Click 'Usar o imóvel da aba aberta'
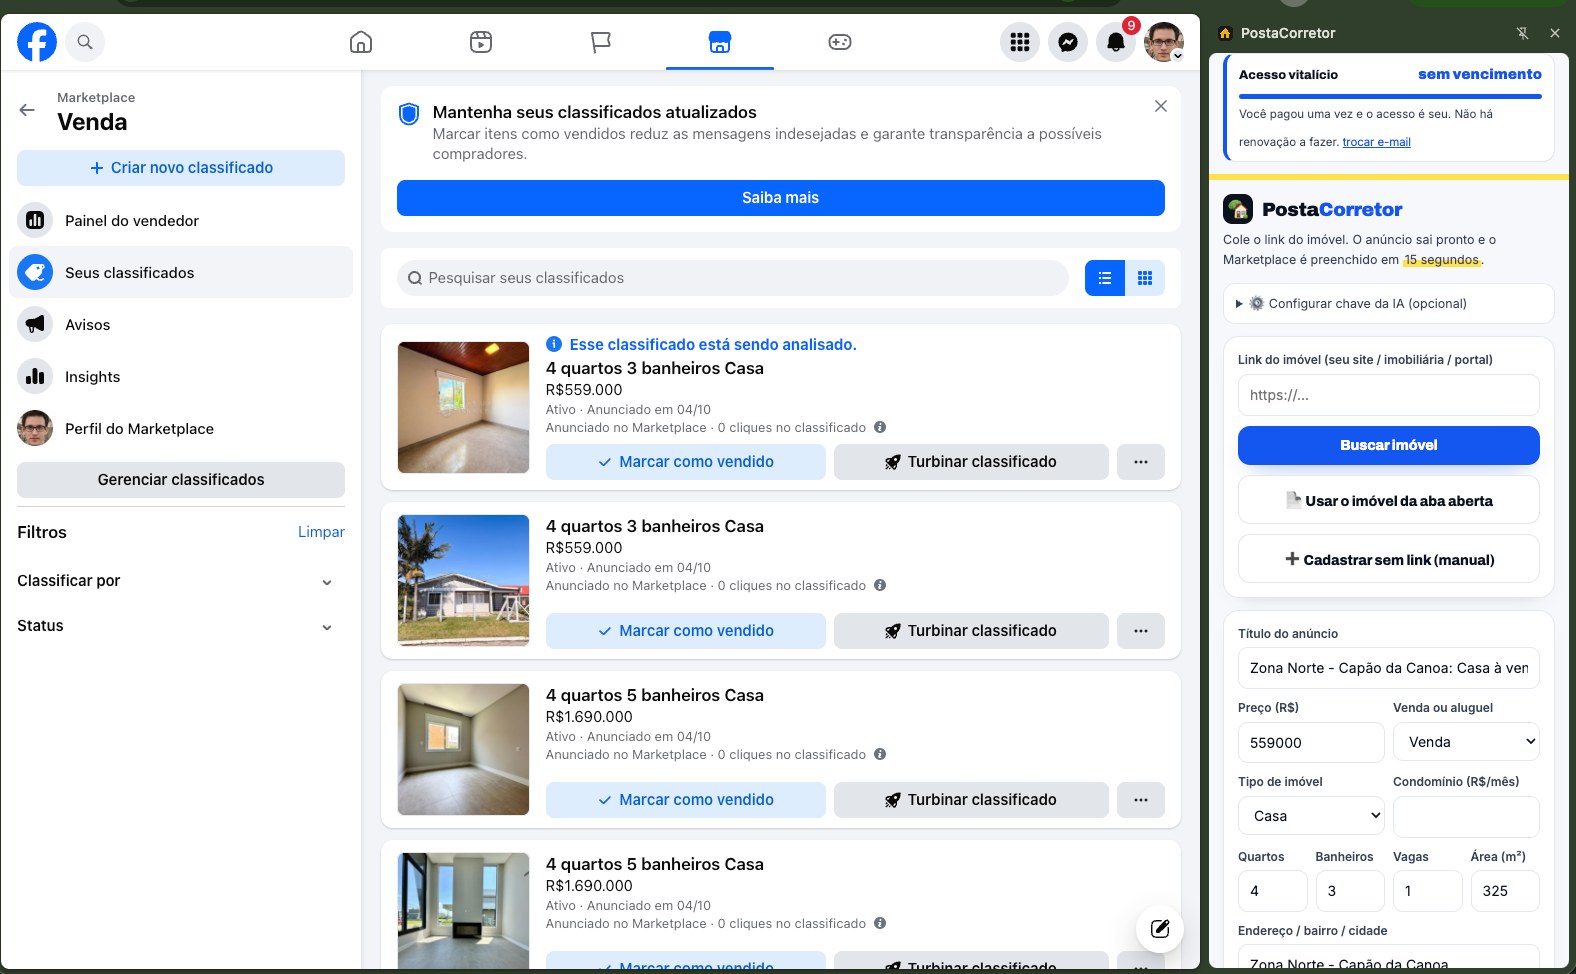Screen dimensions: 1576x974 click(1389, 501)
